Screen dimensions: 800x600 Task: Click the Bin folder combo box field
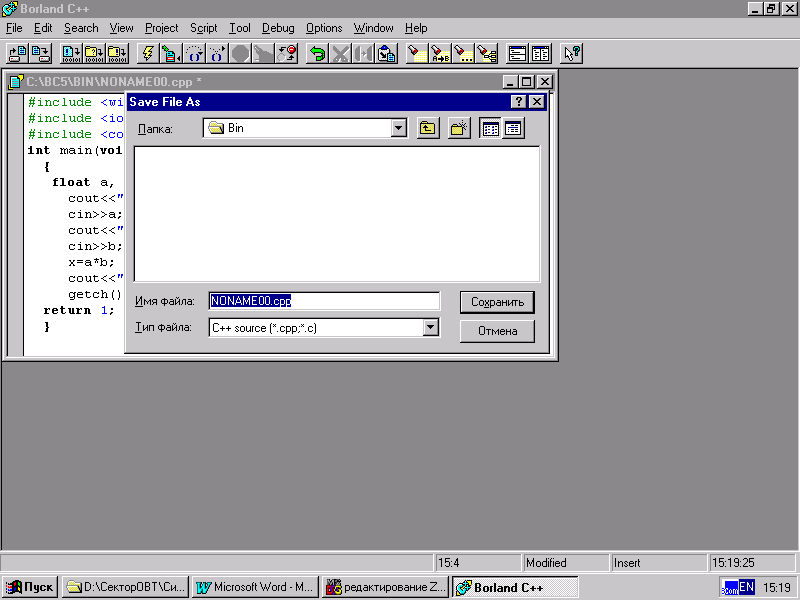pos(305,128)
